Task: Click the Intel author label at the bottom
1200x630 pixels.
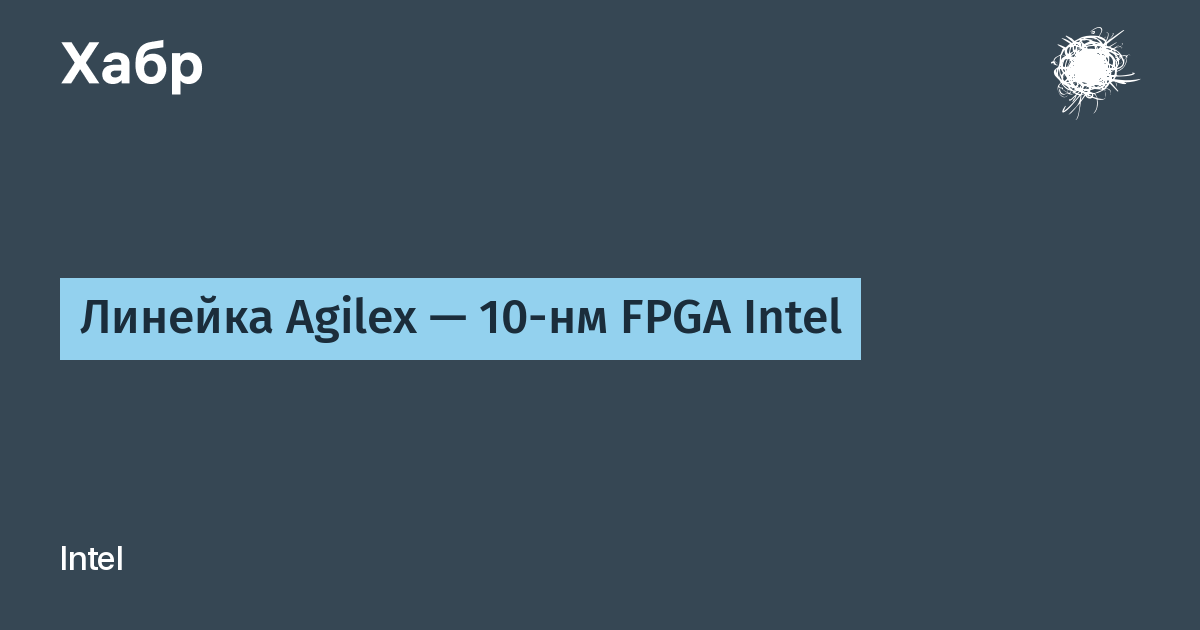Action: 92,559
